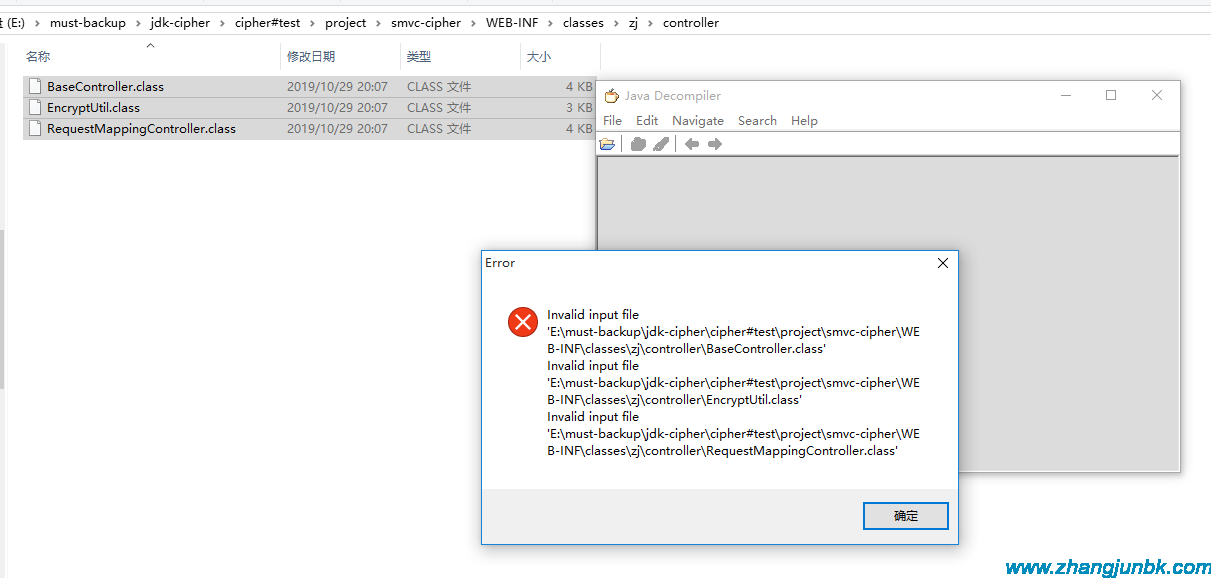
Task: Click the Java Decompiler coffee cup icon
Action: [612, 96]
